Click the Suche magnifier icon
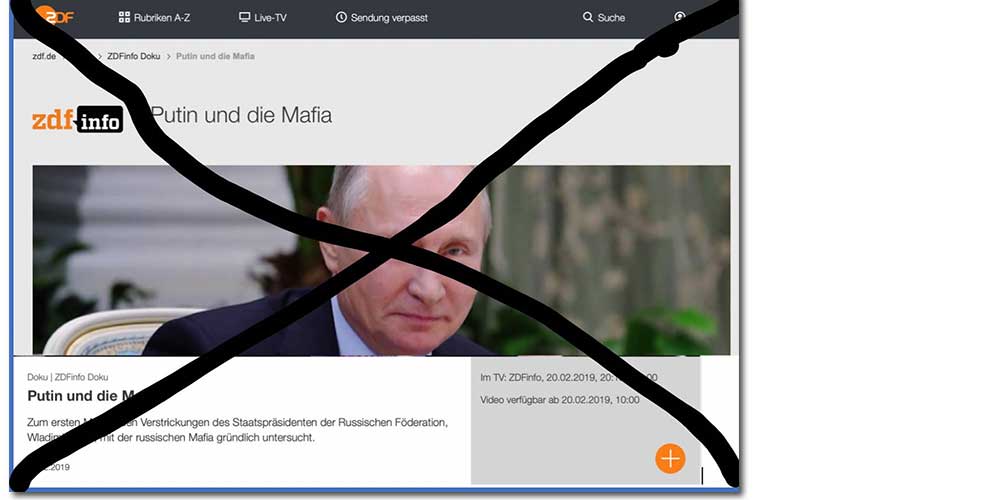The width and height of the screenshot is (1000, 500). (x=587, y=17)
